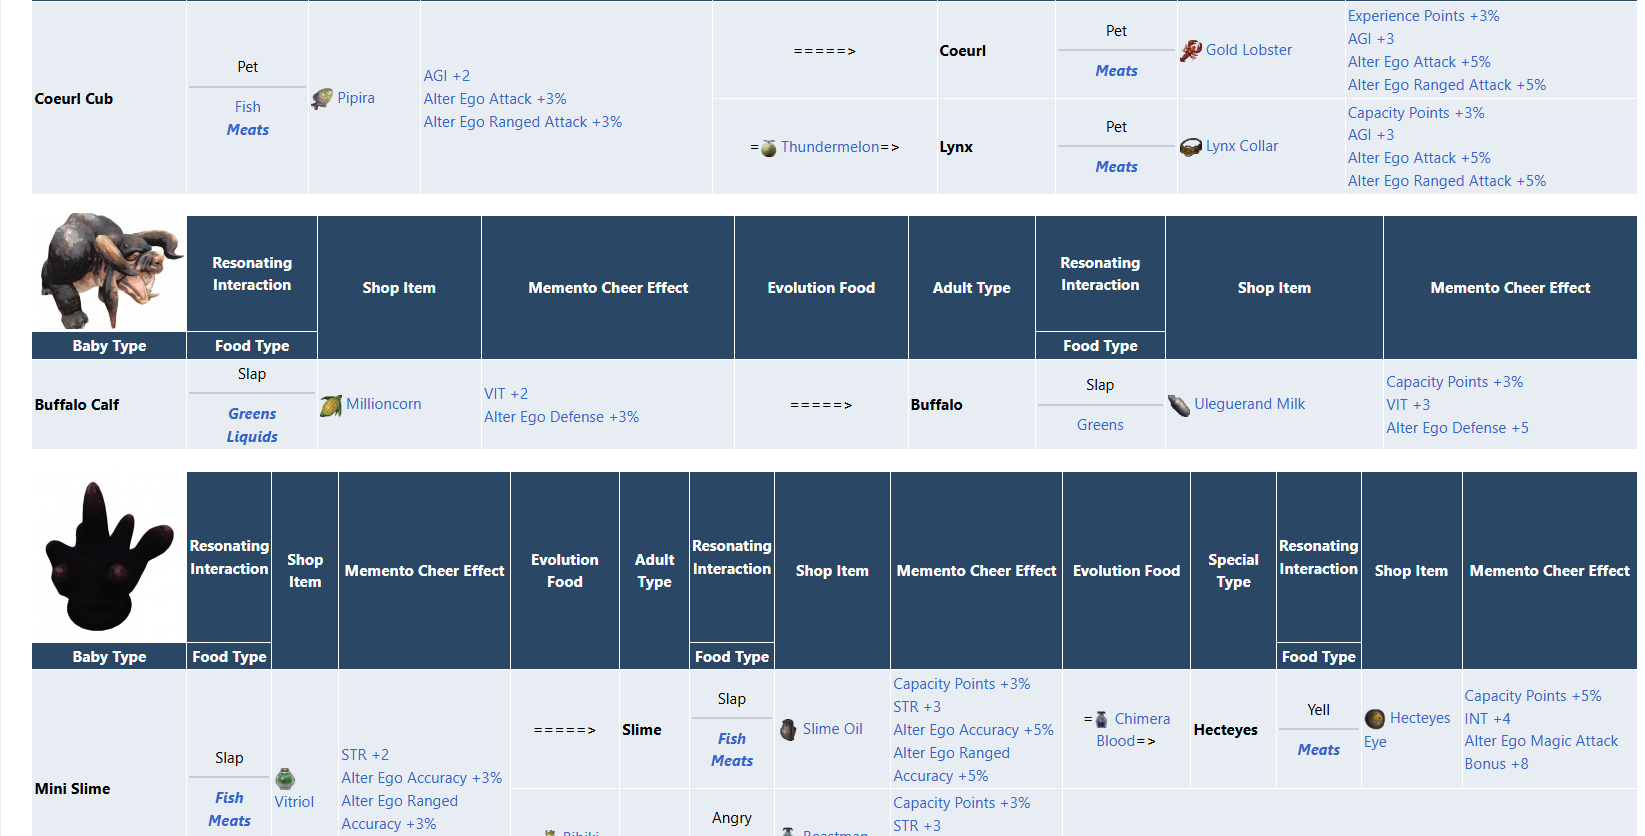Image resolution: width=1645 pixels, height=836 pixels.
Task: Click the Chimera Blood item icon
Action: pos(1102,719)
